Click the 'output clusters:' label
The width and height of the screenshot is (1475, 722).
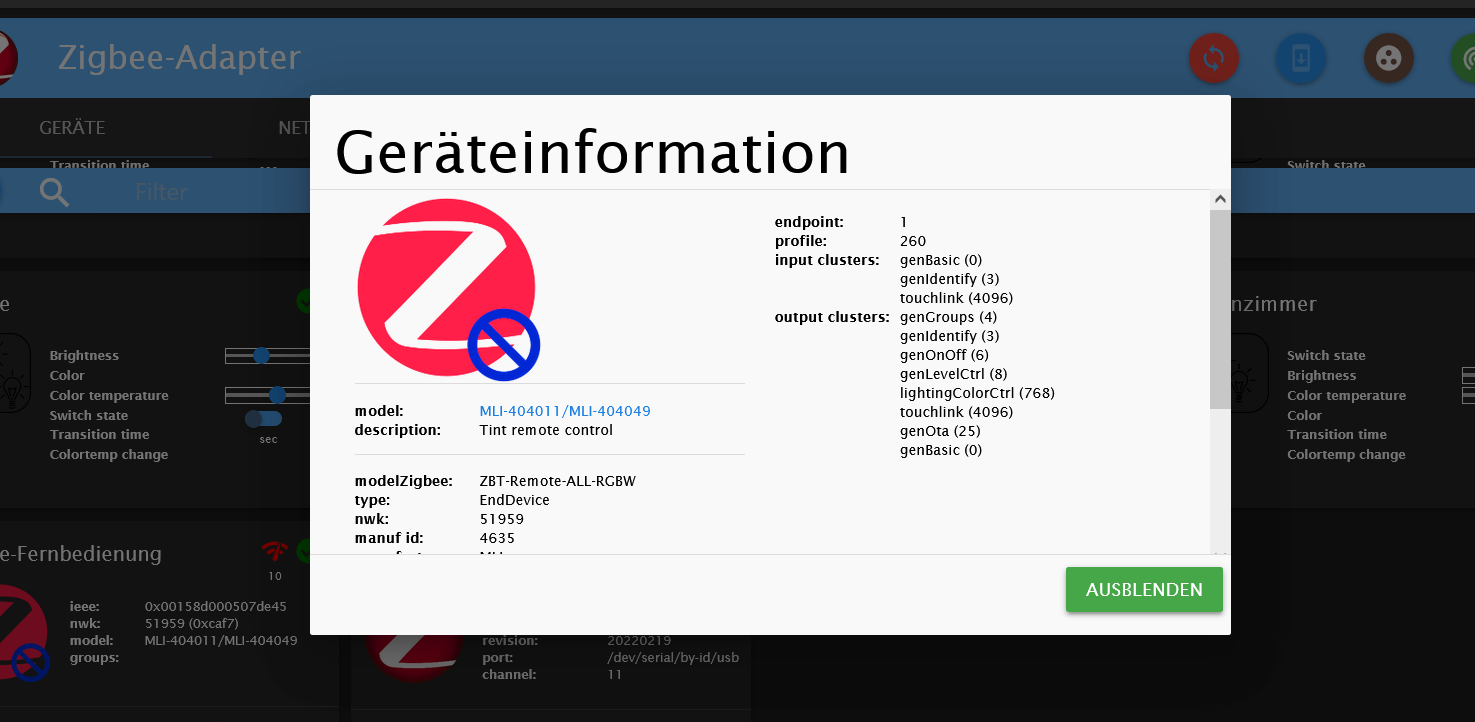pyautogui.click(x=832, y=317)
